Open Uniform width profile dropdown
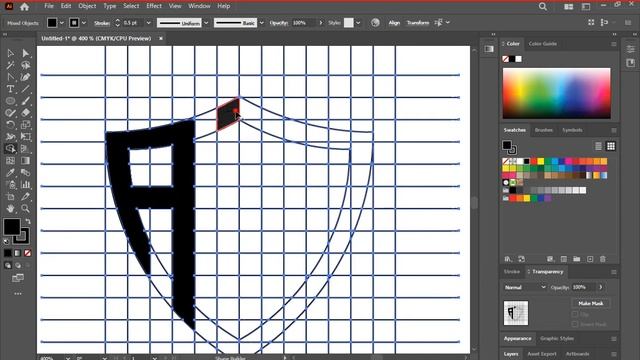The height and width of the screenshot is (360, 640). (206, 23)
